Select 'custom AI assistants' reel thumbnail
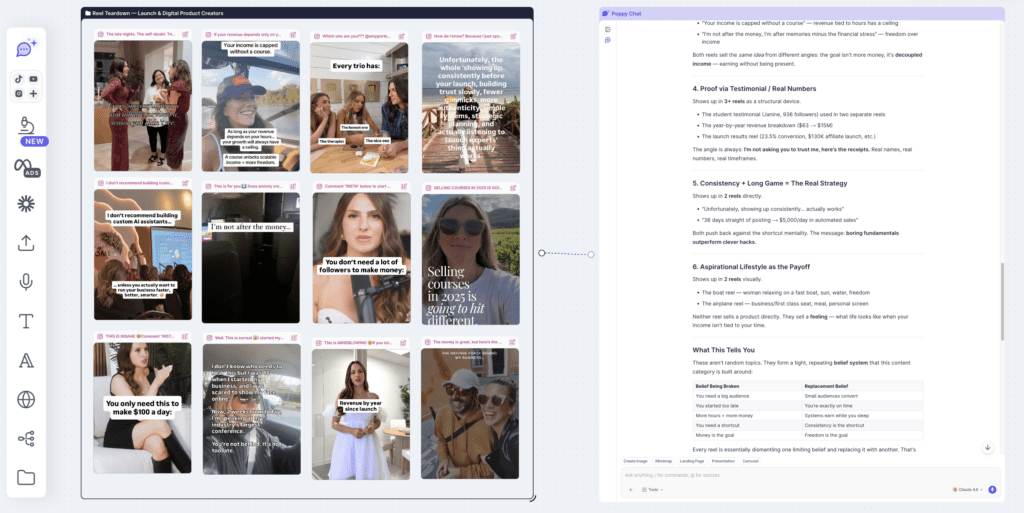The image size is (1024, 513). click(x=143, y=255)
